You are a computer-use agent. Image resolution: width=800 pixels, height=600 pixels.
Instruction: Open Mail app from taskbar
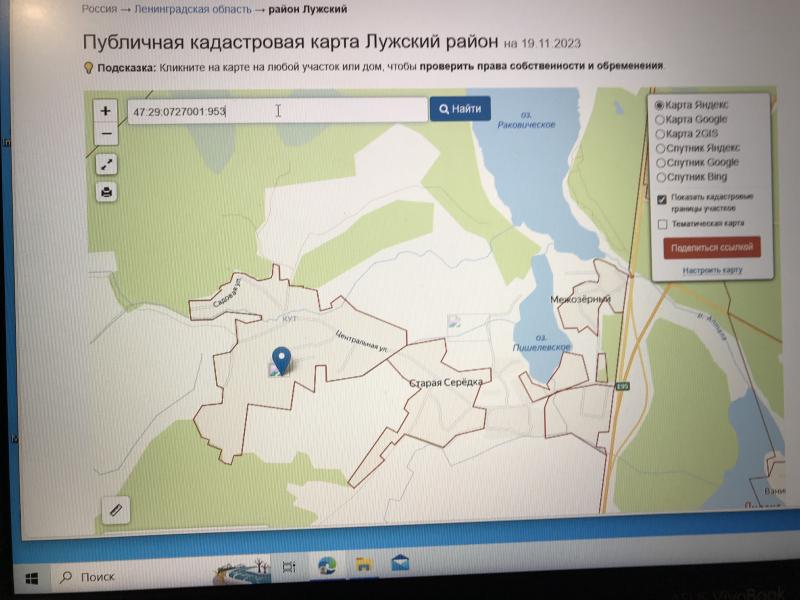point(400,563)
